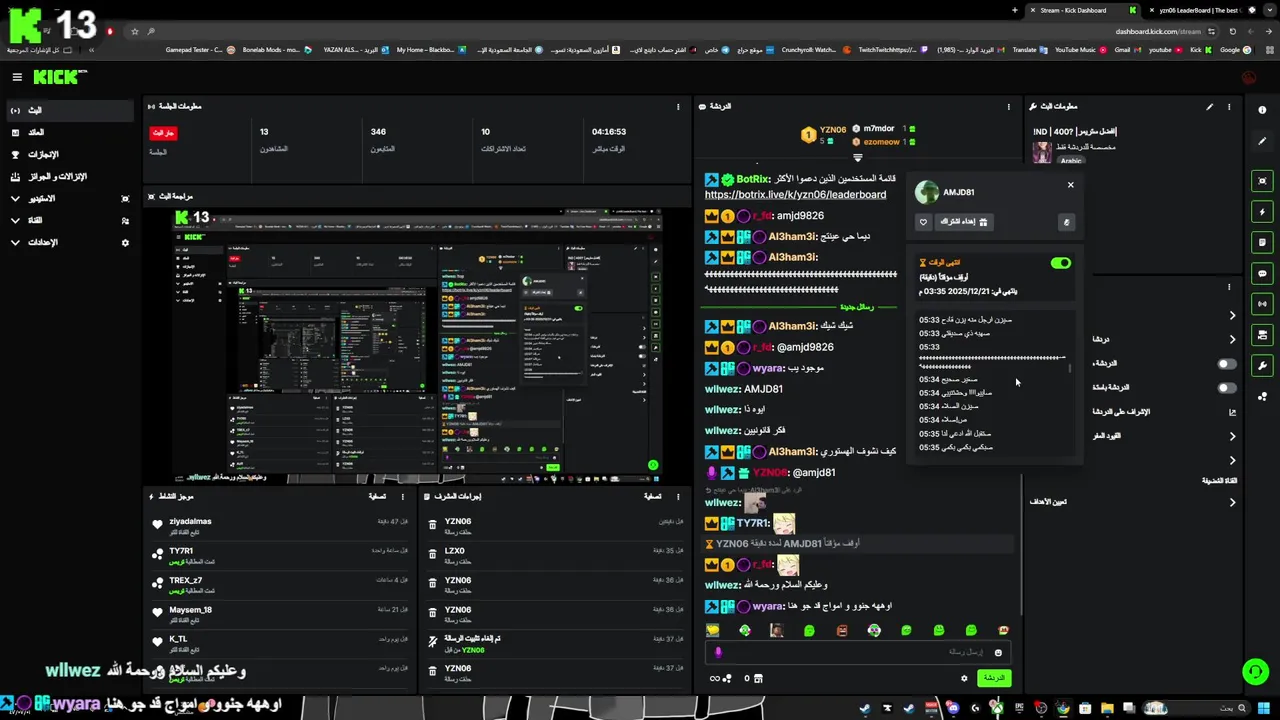Viewport: 1280px width, 720px height.
Task: Open three-dot menu of moderator actions panel
Action: tap(678, 496)
